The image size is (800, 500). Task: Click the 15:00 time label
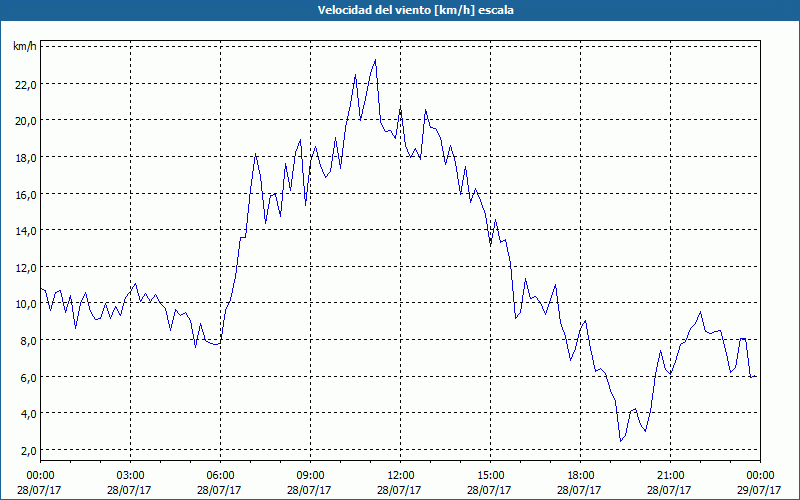coord(490,476)
